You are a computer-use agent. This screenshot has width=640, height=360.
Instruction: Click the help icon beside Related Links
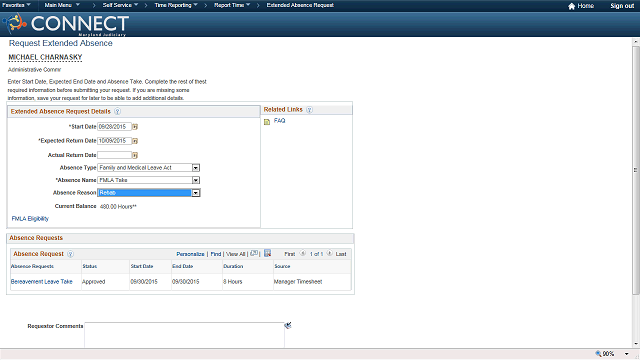point(309,110)
